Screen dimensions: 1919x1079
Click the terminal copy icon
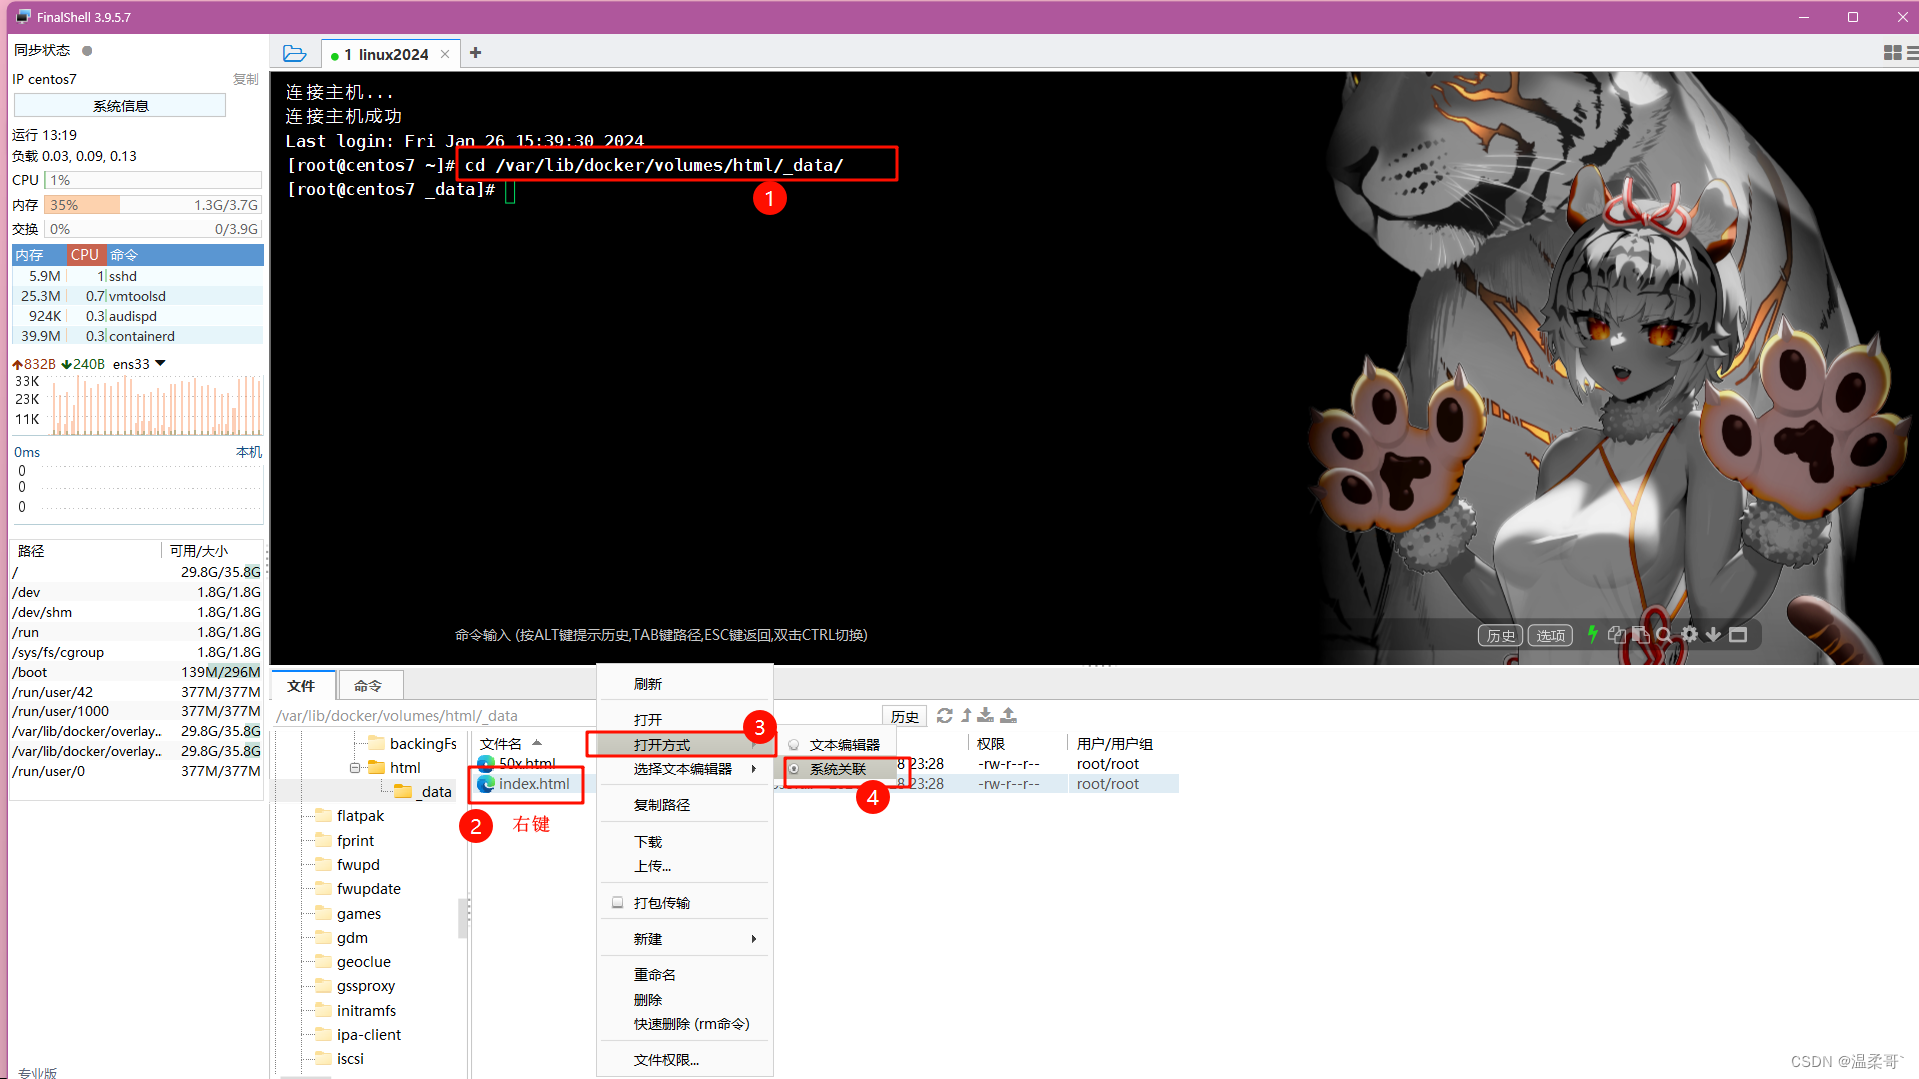[x=1616, y=634]
